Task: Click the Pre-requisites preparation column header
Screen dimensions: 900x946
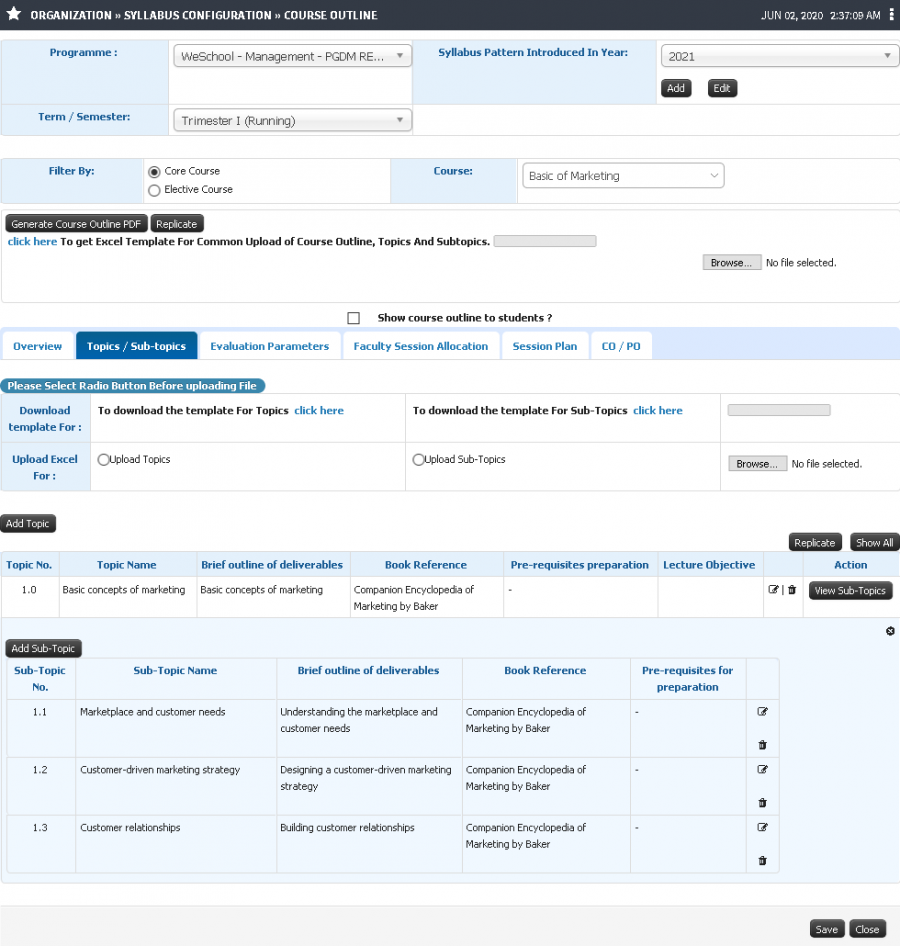Action: click(x=580, y=565)
